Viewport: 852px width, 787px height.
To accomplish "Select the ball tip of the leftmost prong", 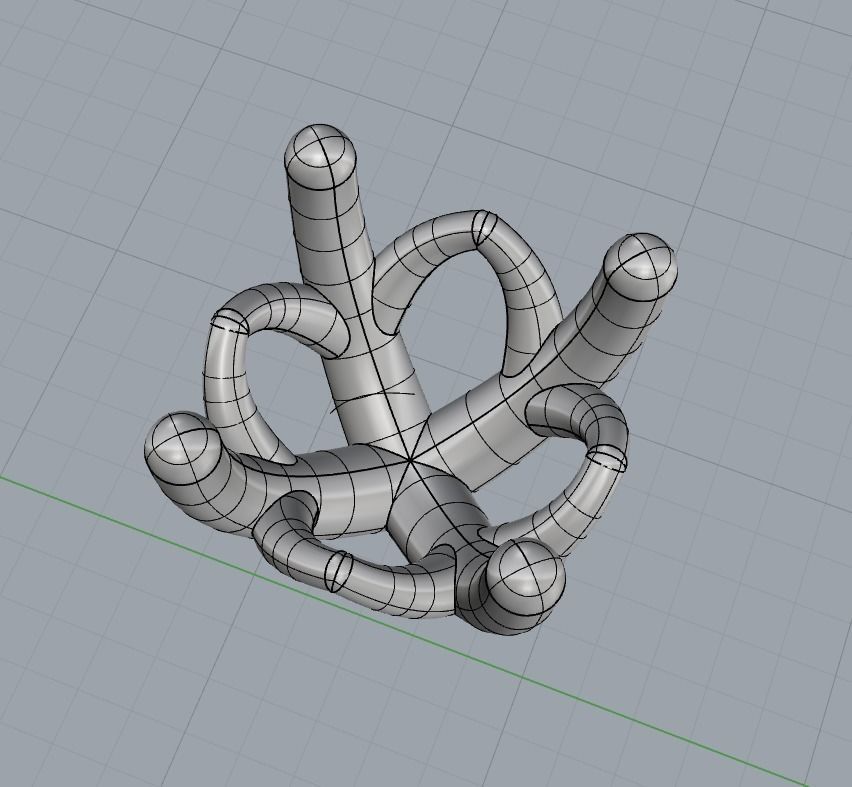I will 182,449.
